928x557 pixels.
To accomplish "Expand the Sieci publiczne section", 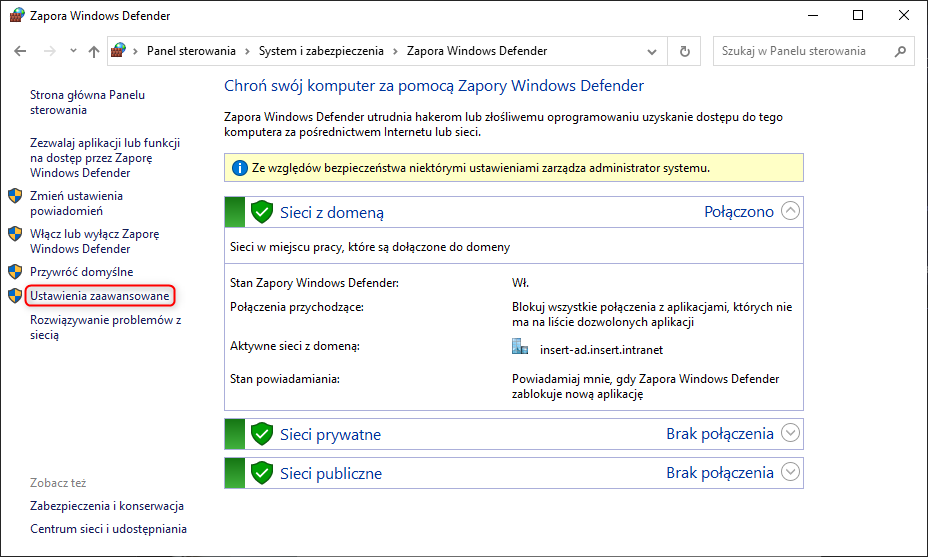I will (x=790, y=472).
